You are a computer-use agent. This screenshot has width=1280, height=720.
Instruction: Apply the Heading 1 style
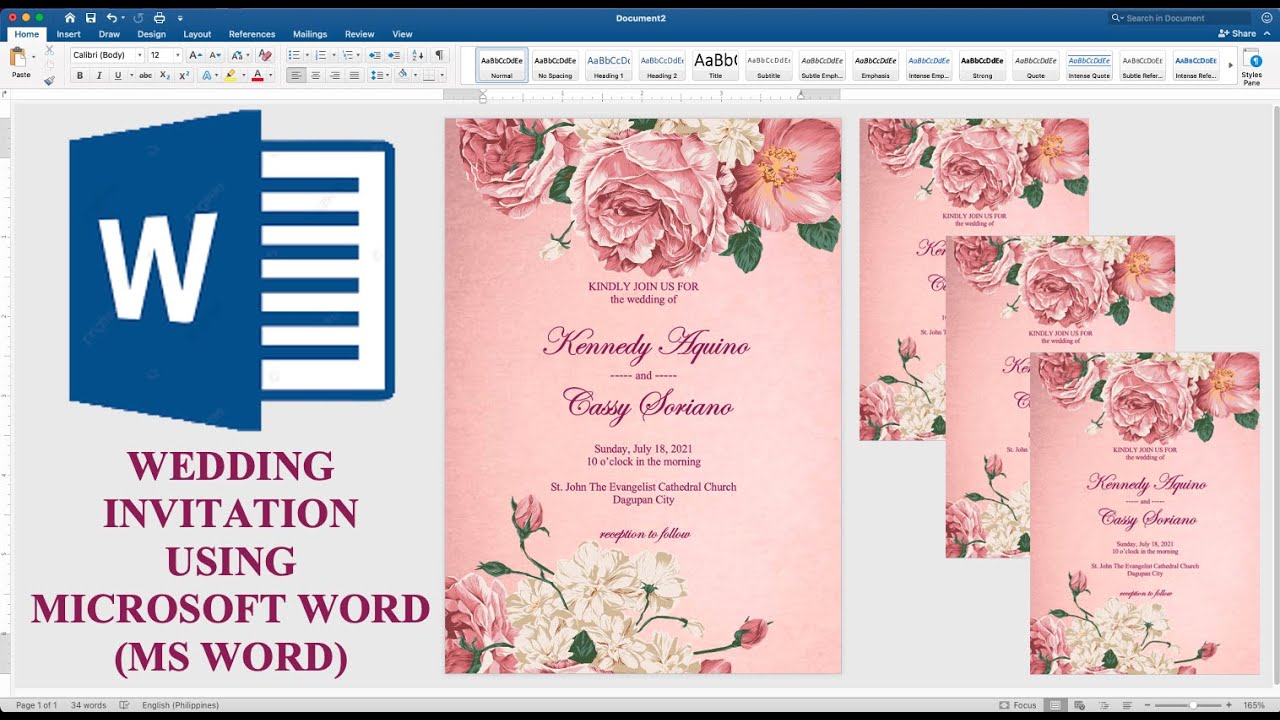click(608, 66)
